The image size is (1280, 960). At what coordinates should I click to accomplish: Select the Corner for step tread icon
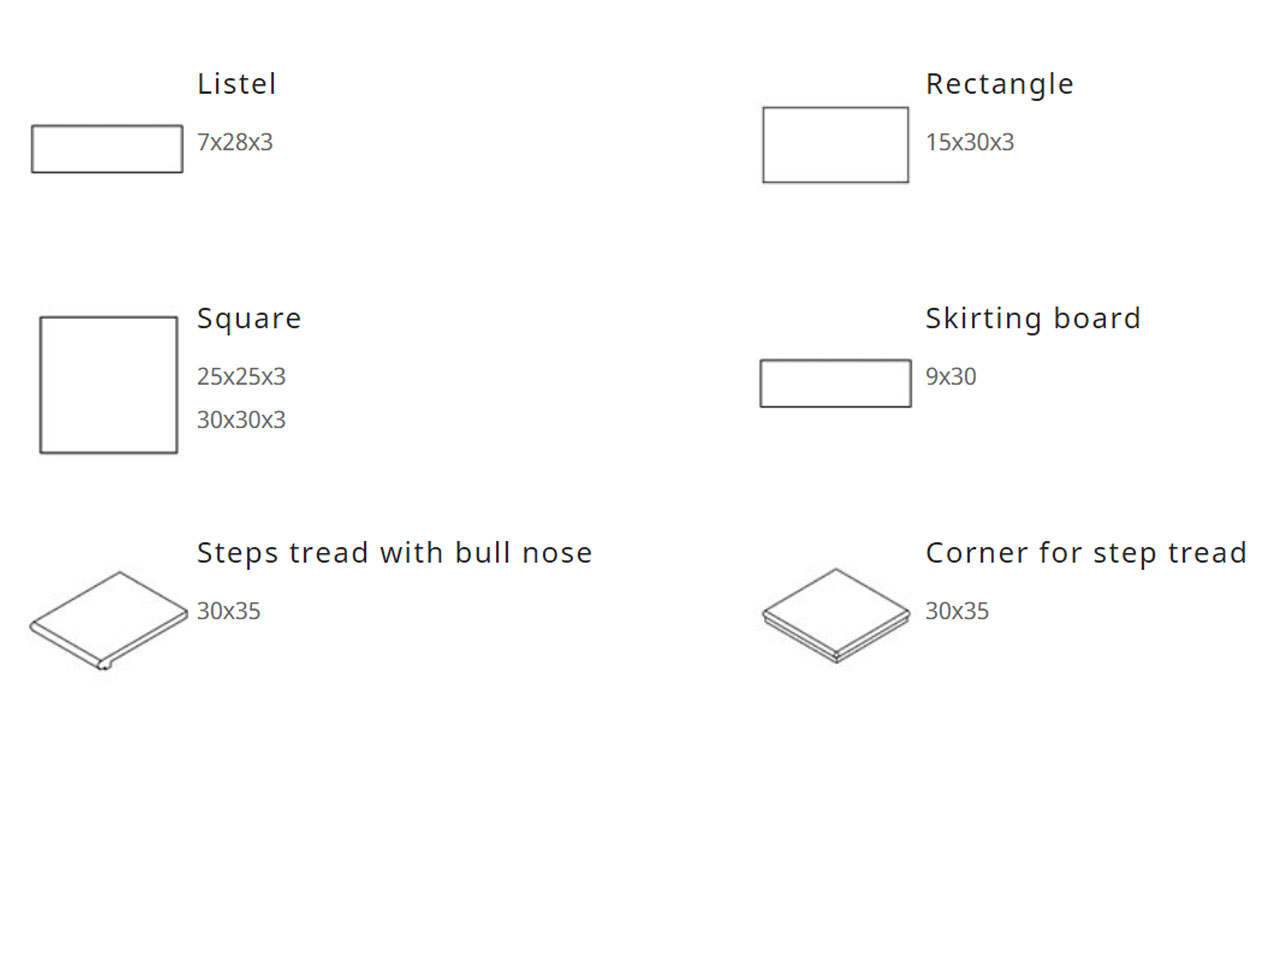(x=836, y=614)
